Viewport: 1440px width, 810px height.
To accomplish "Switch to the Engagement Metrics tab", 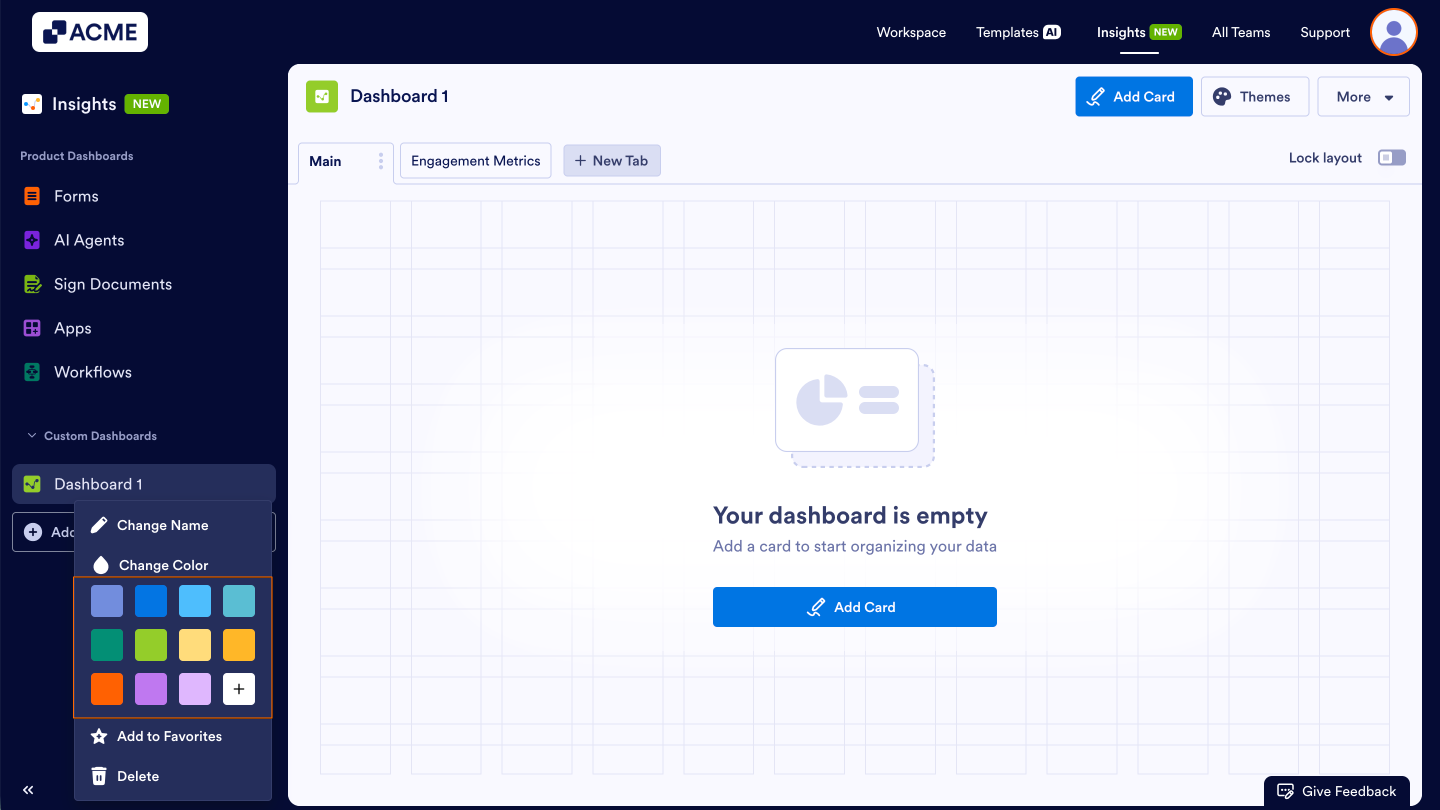I will pyautogui.click(x=475, y=160).
